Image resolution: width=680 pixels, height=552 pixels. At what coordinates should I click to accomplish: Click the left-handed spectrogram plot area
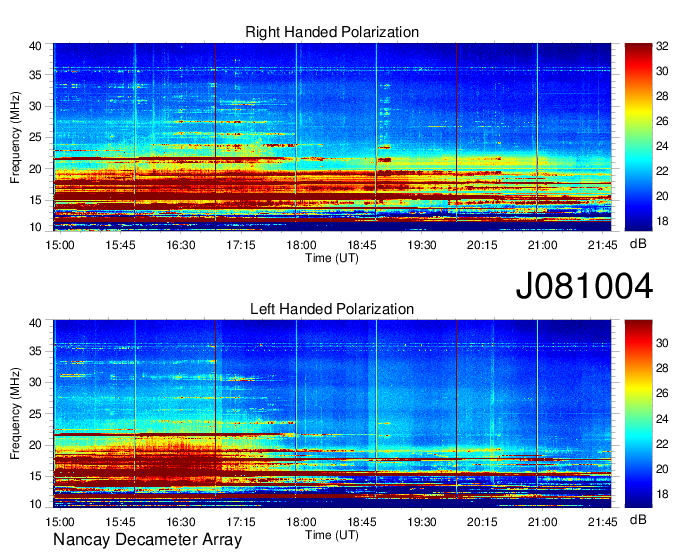point(332,414)
